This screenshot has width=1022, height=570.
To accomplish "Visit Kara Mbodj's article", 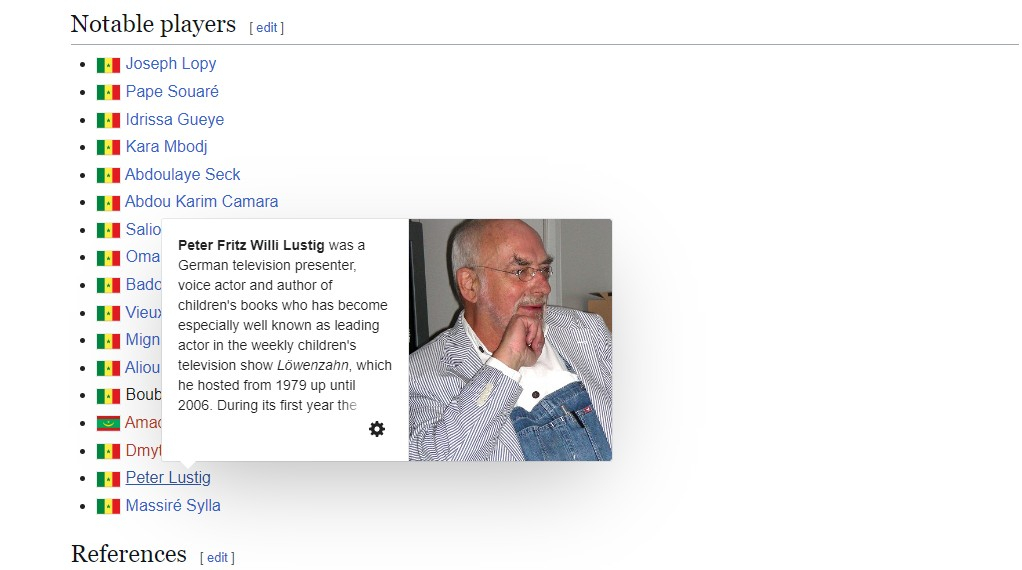I will coord(166,147).
